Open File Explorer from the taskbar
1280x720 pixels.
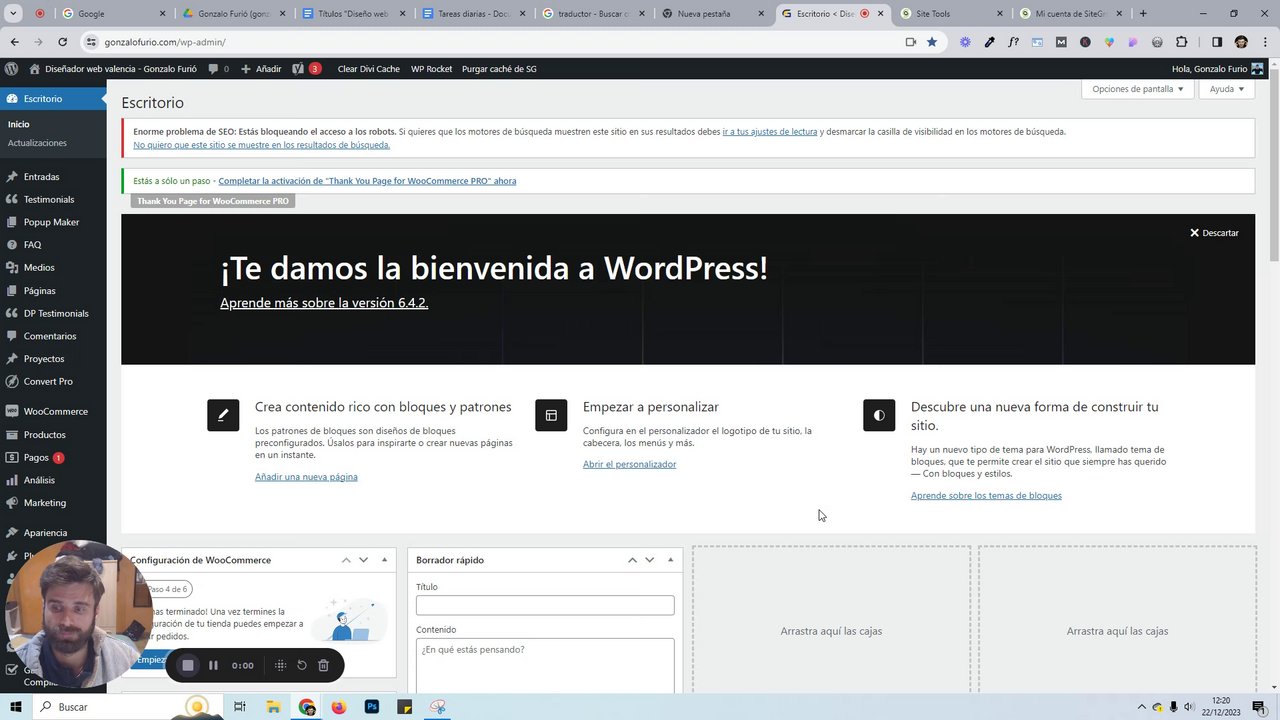coord(273,707)
